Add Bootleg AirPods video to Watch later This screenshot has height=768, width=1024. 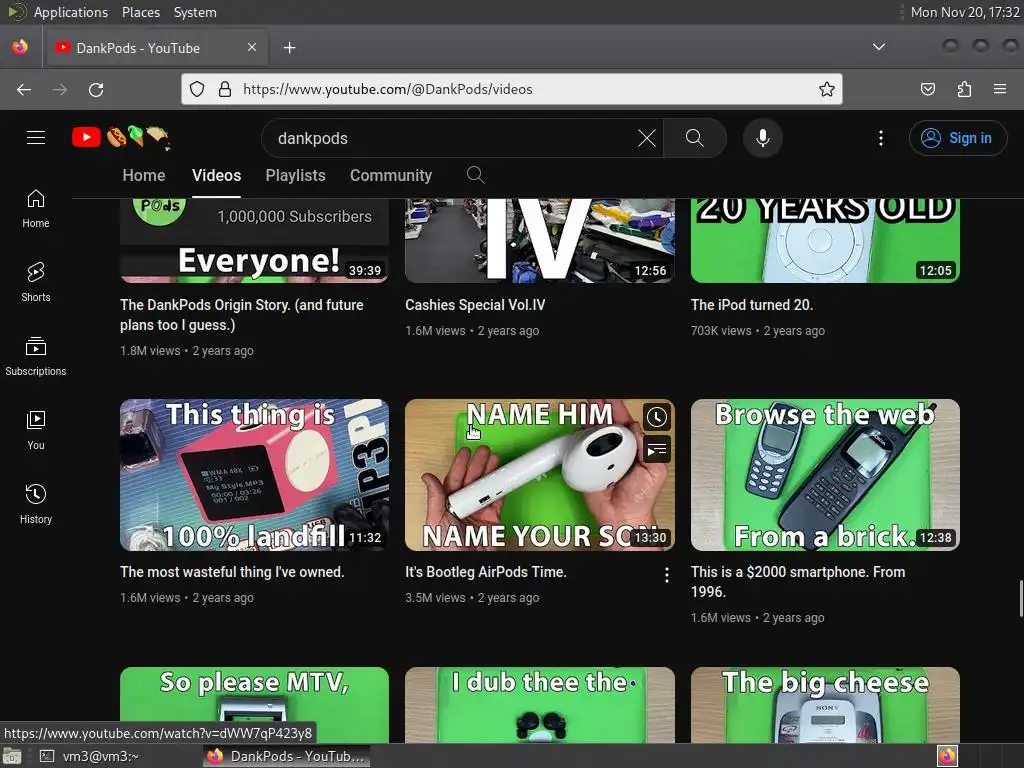[656, 417]
